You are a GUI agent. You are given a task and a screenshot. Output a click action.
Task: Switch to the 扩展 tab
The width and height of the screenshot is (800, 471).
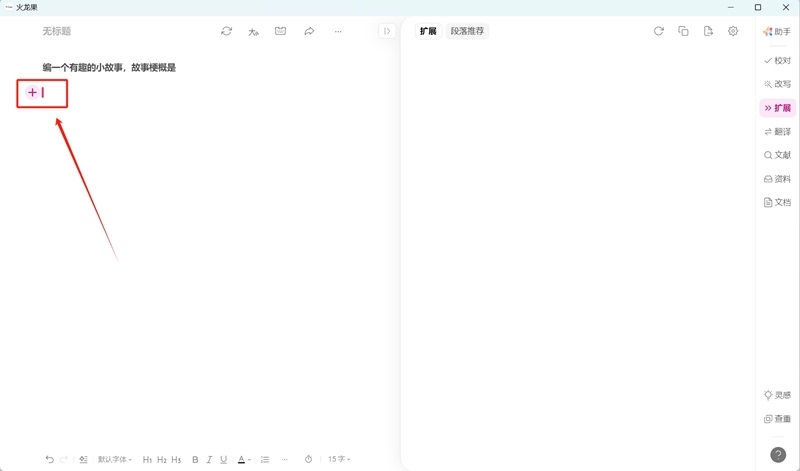pos(428,31)
